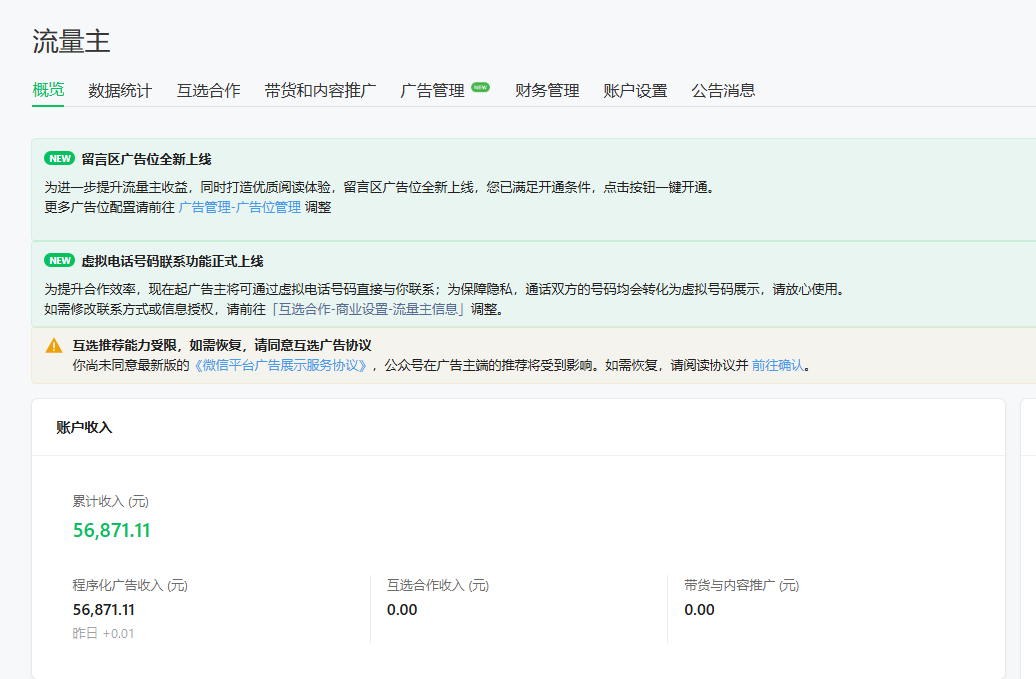Image resolution: width=1036 pixels, height=679 pixels.
Task: Open the 《微信平台广告展示服务协议》 link
Action: click(280, 365)
